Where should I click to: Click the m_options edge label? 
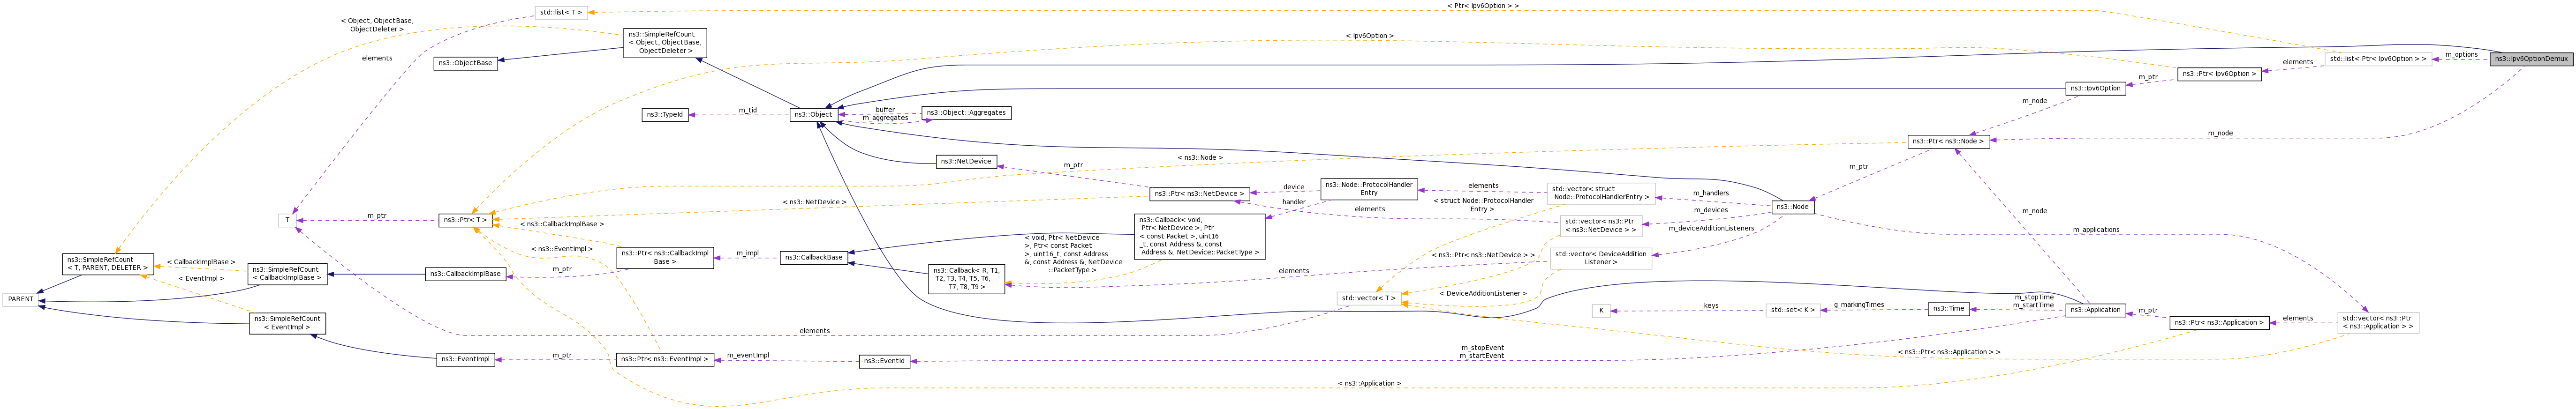click(2461, 55)
